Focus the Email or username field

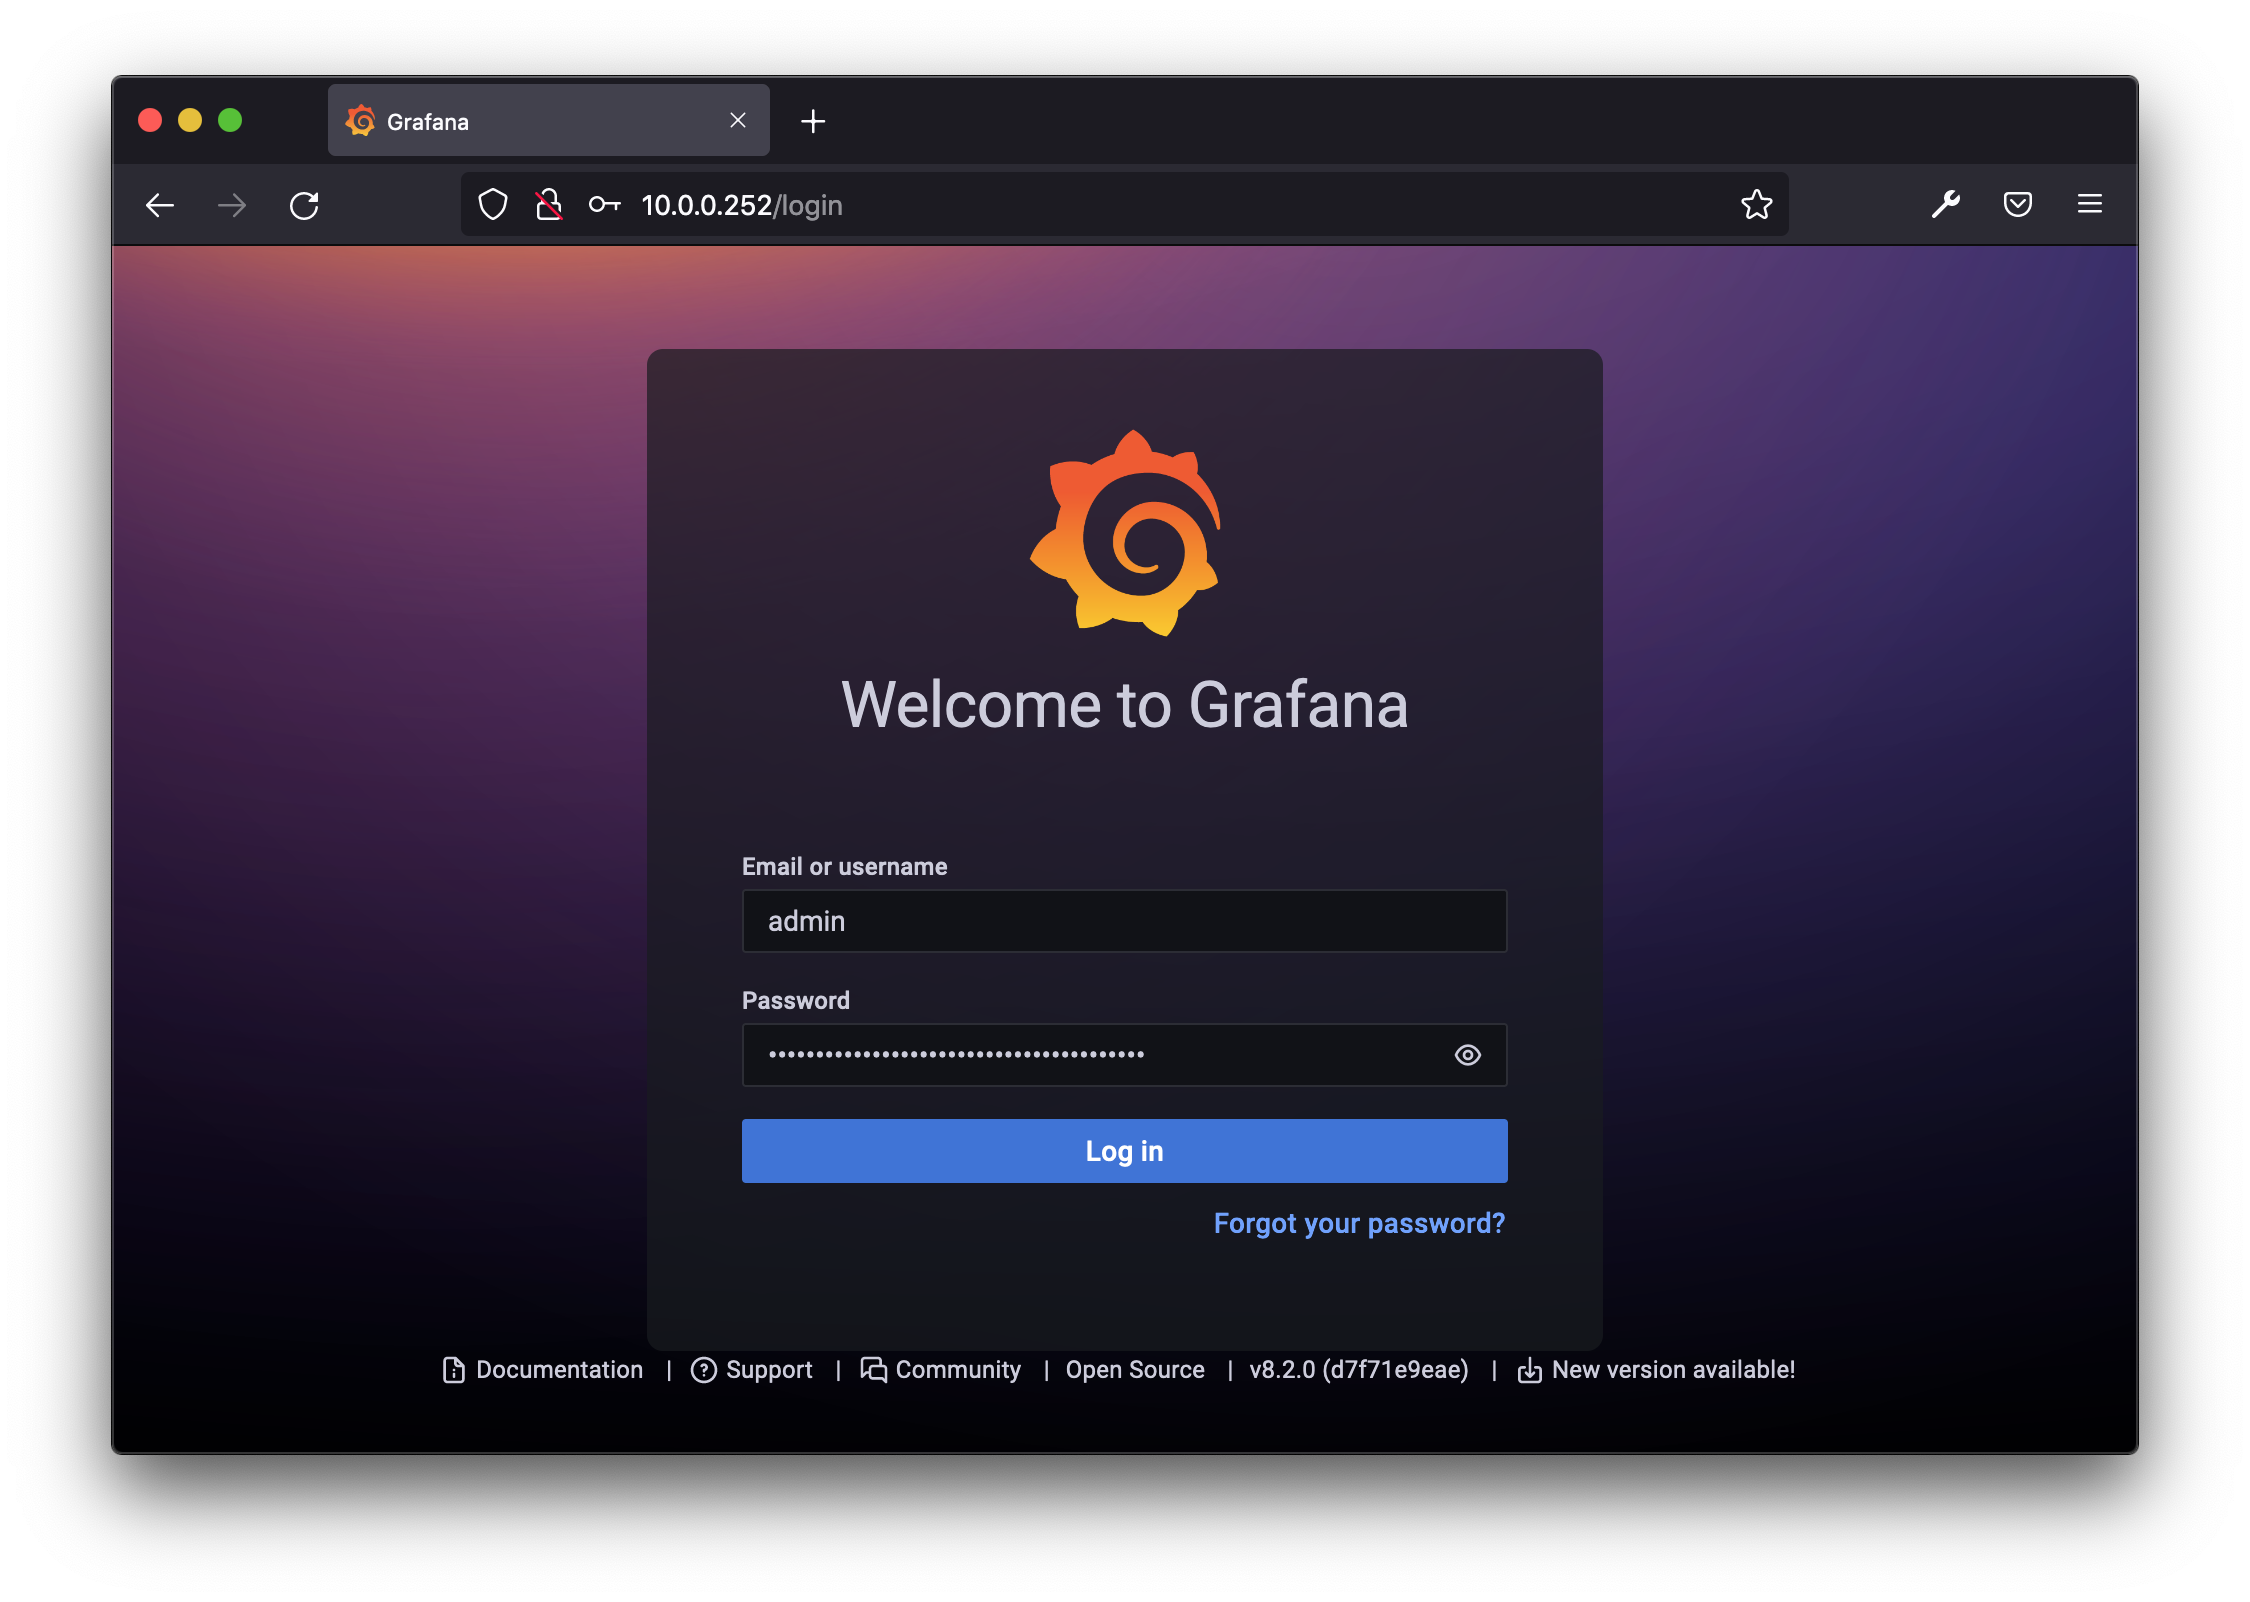pos(1124,921)
